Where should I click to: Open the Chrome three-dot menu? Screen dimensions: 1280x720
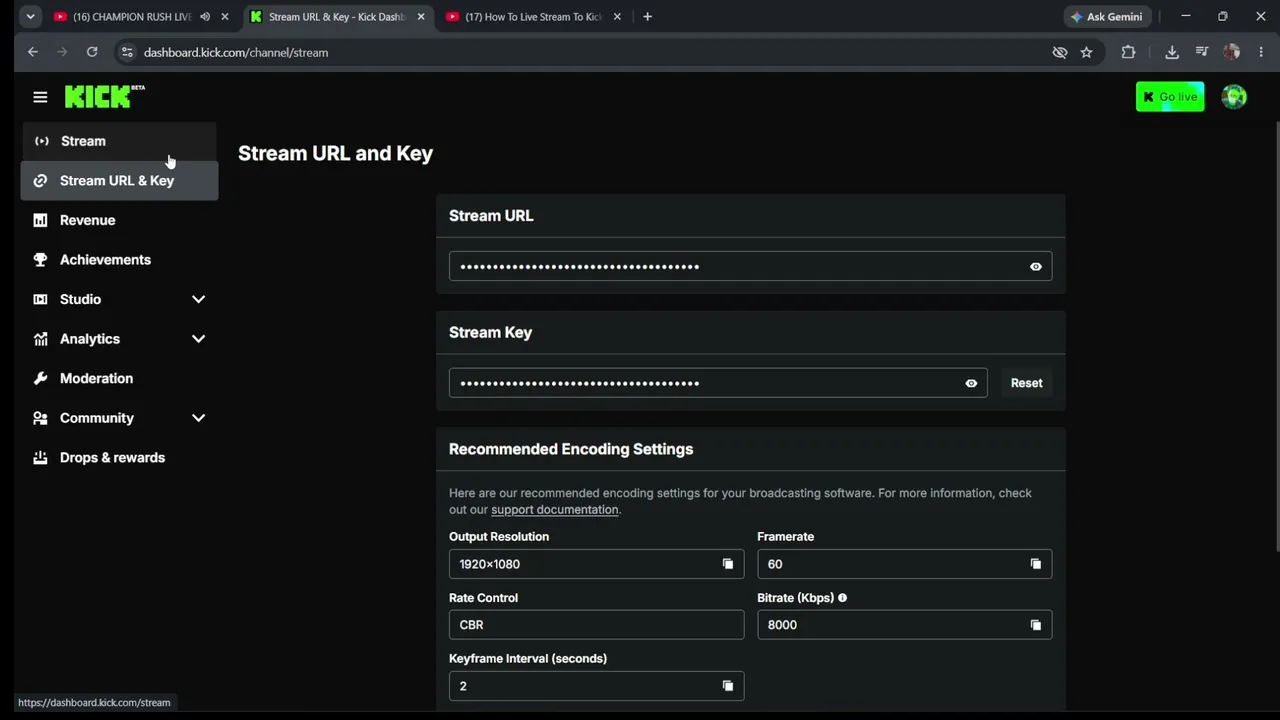(x=1261, y=52)
